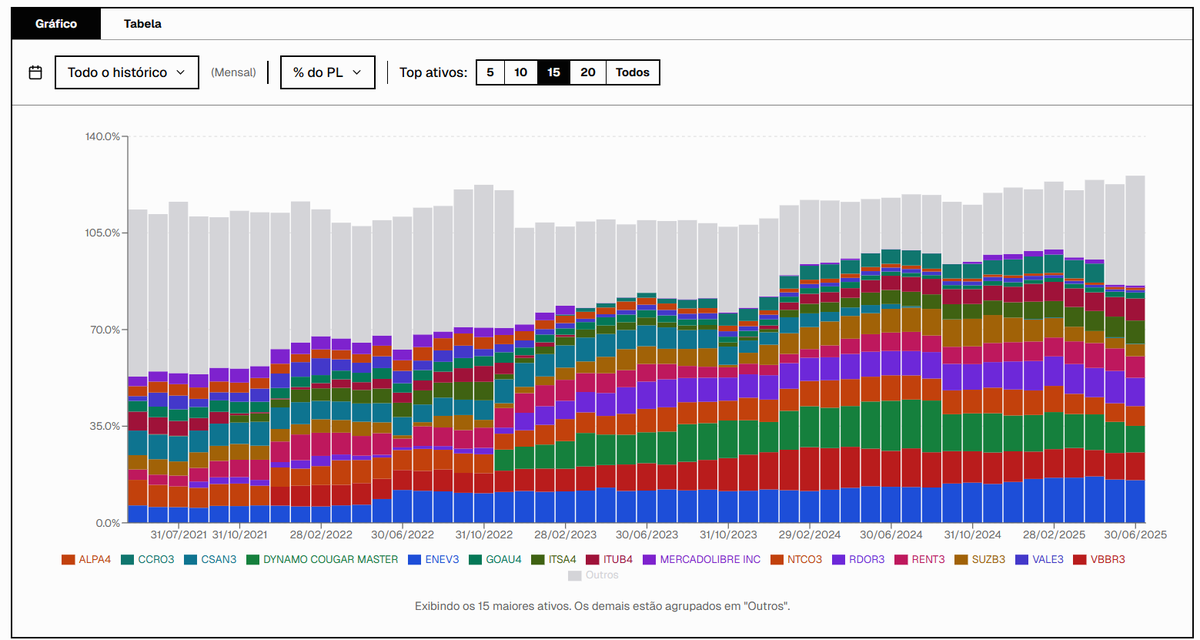Image resolution: width=1200 pixels, height=640 pixels.
Task: Click the 0.0% y-axis label
Action: pos(108,523)
